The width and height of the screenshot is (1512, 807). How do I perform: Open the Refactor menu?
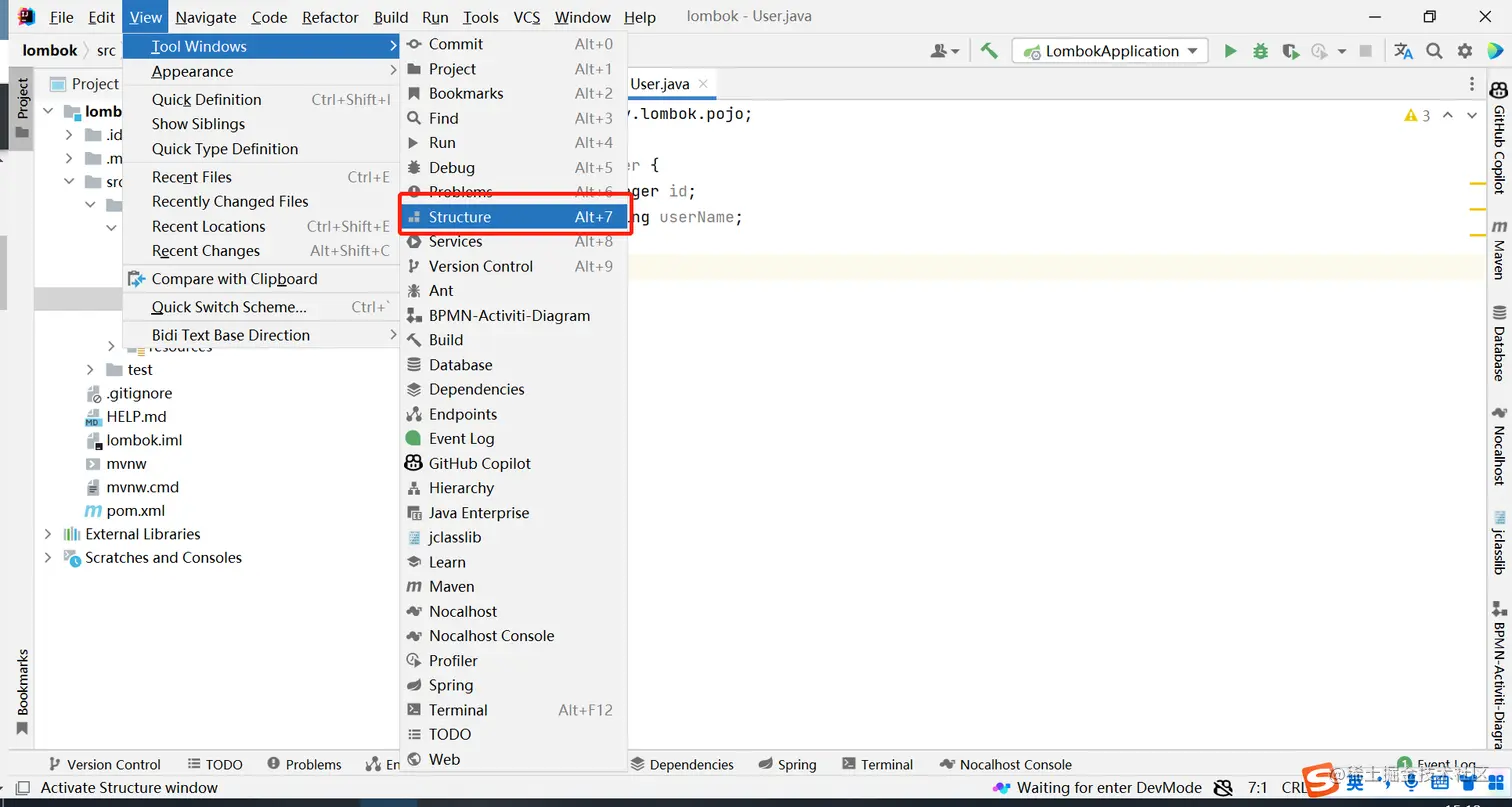coord(330,17)
